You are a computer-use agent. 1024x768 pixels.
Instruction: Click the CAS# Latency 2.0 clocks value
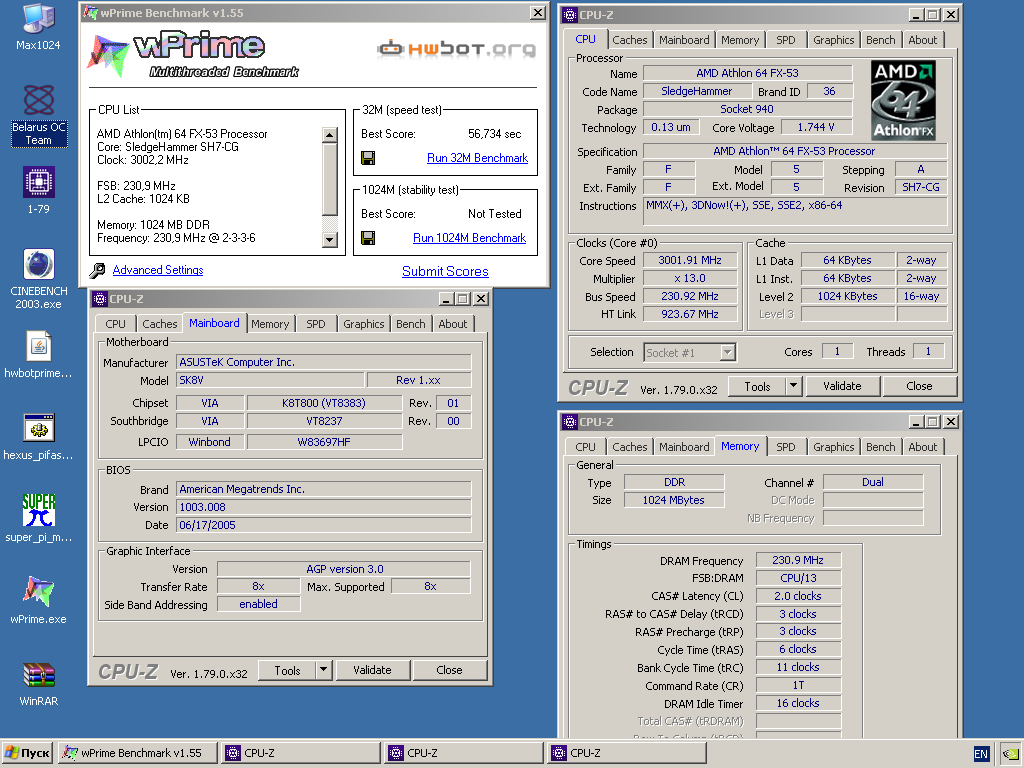coord(798,596)
